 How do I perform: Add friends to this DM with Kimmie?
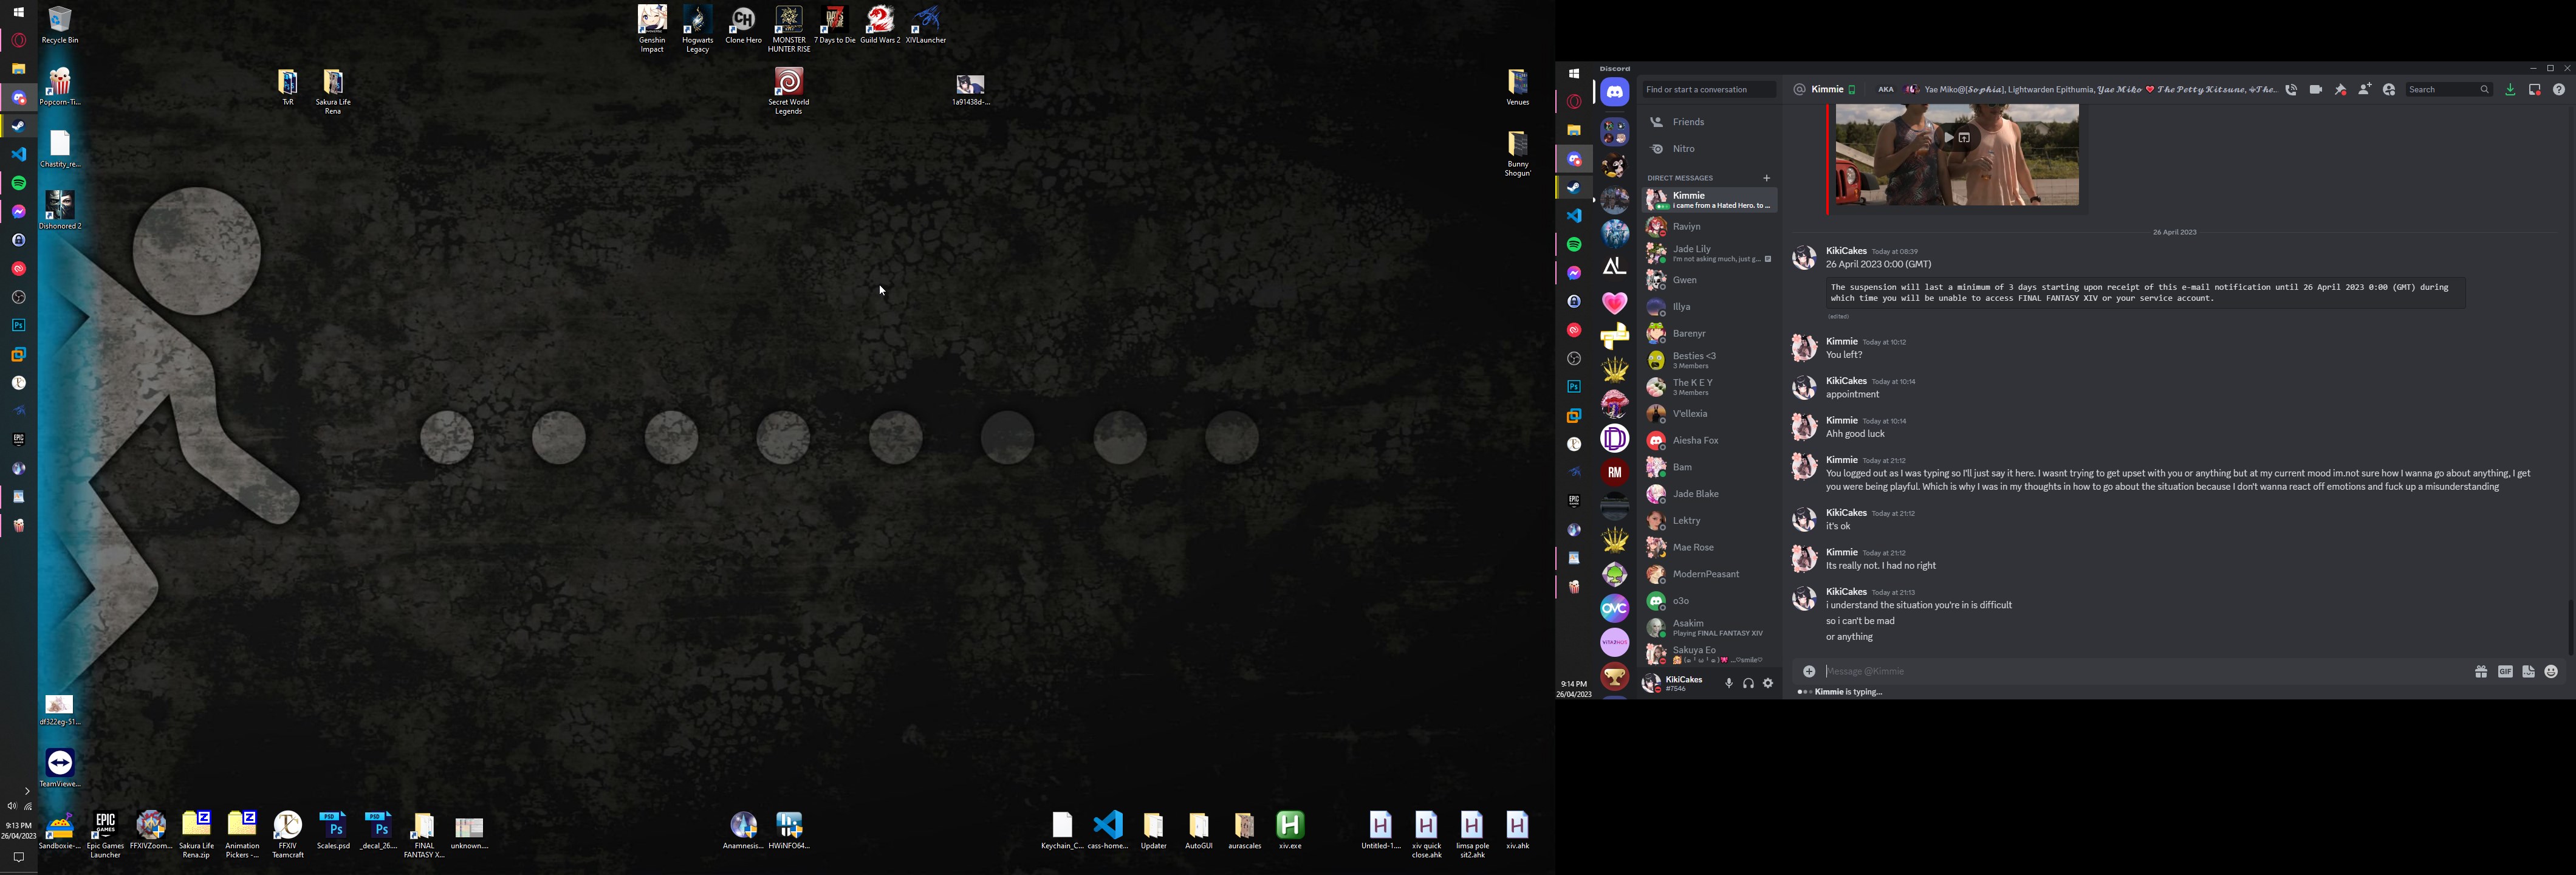[x=2364, y=90]
